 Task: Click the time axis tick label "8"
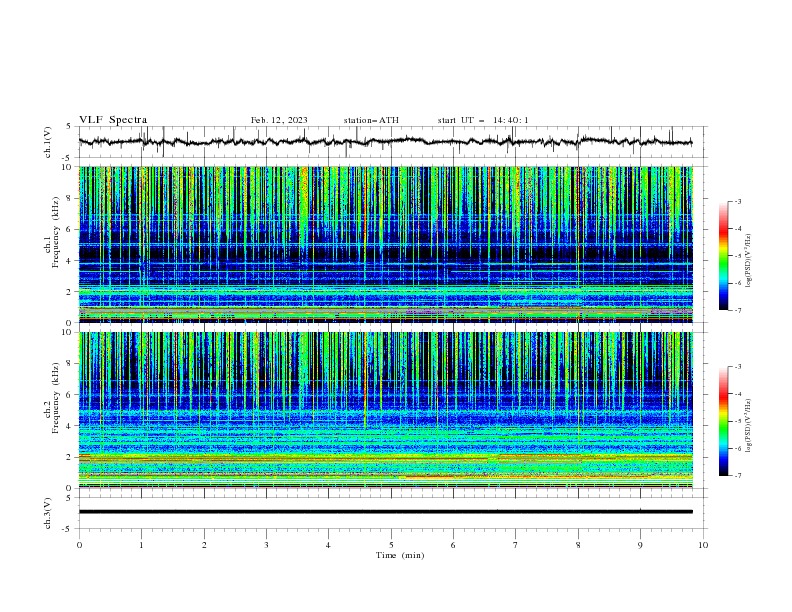[578, 545]
